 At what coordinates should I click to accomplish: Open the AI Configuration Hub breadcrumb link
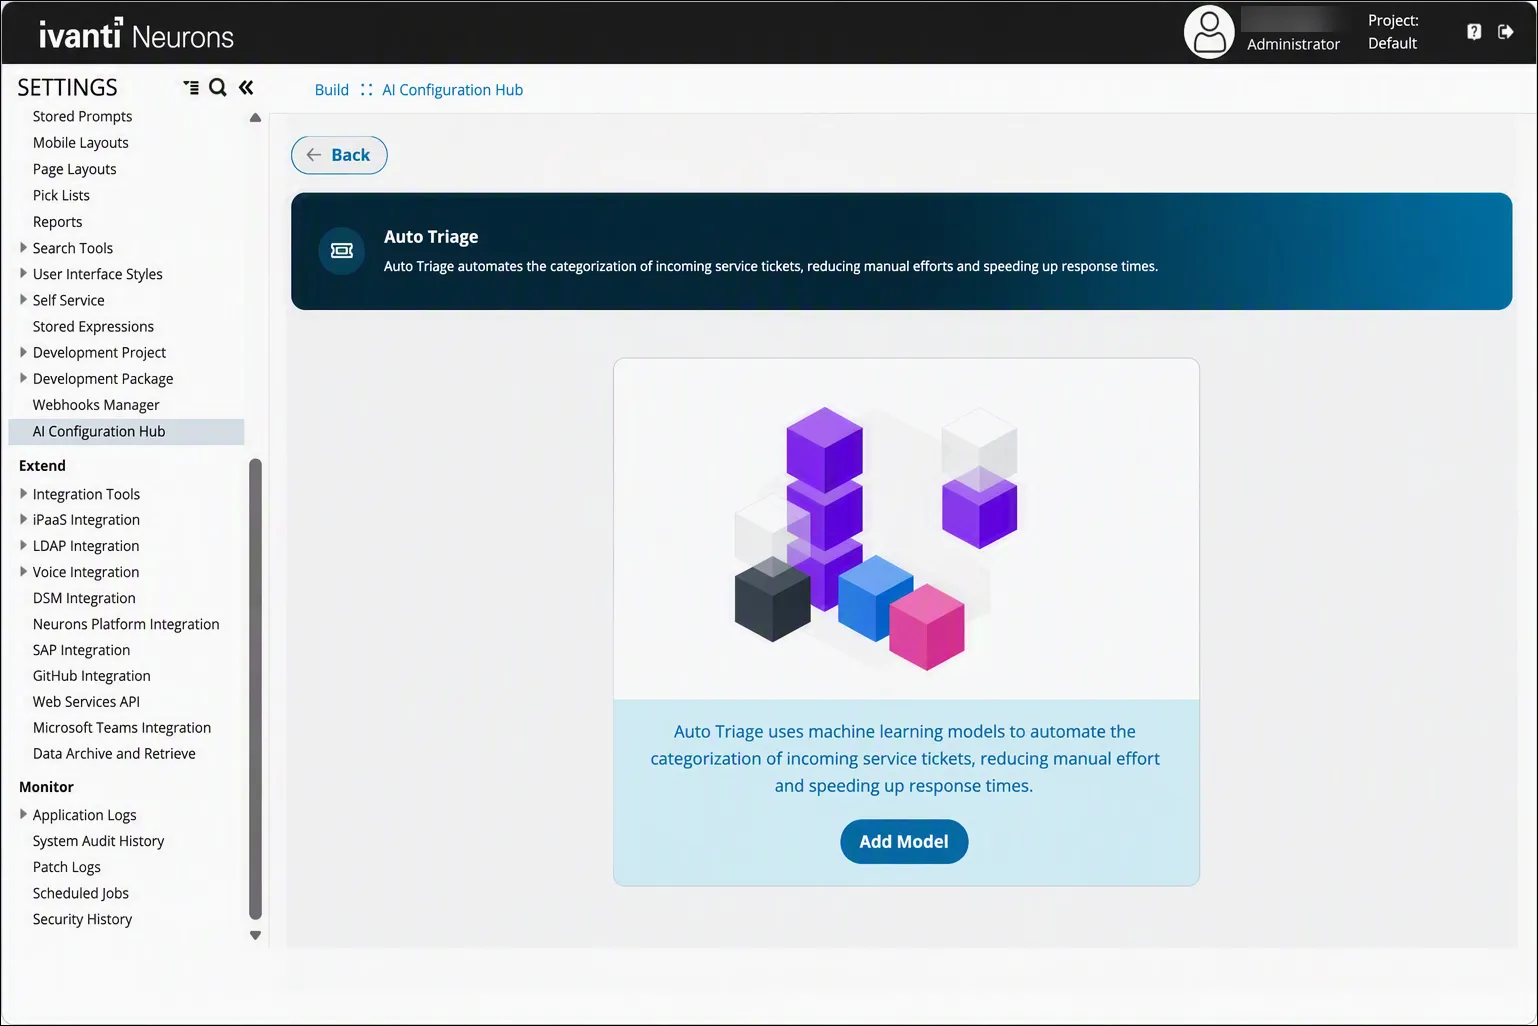(x=453, y=90)
